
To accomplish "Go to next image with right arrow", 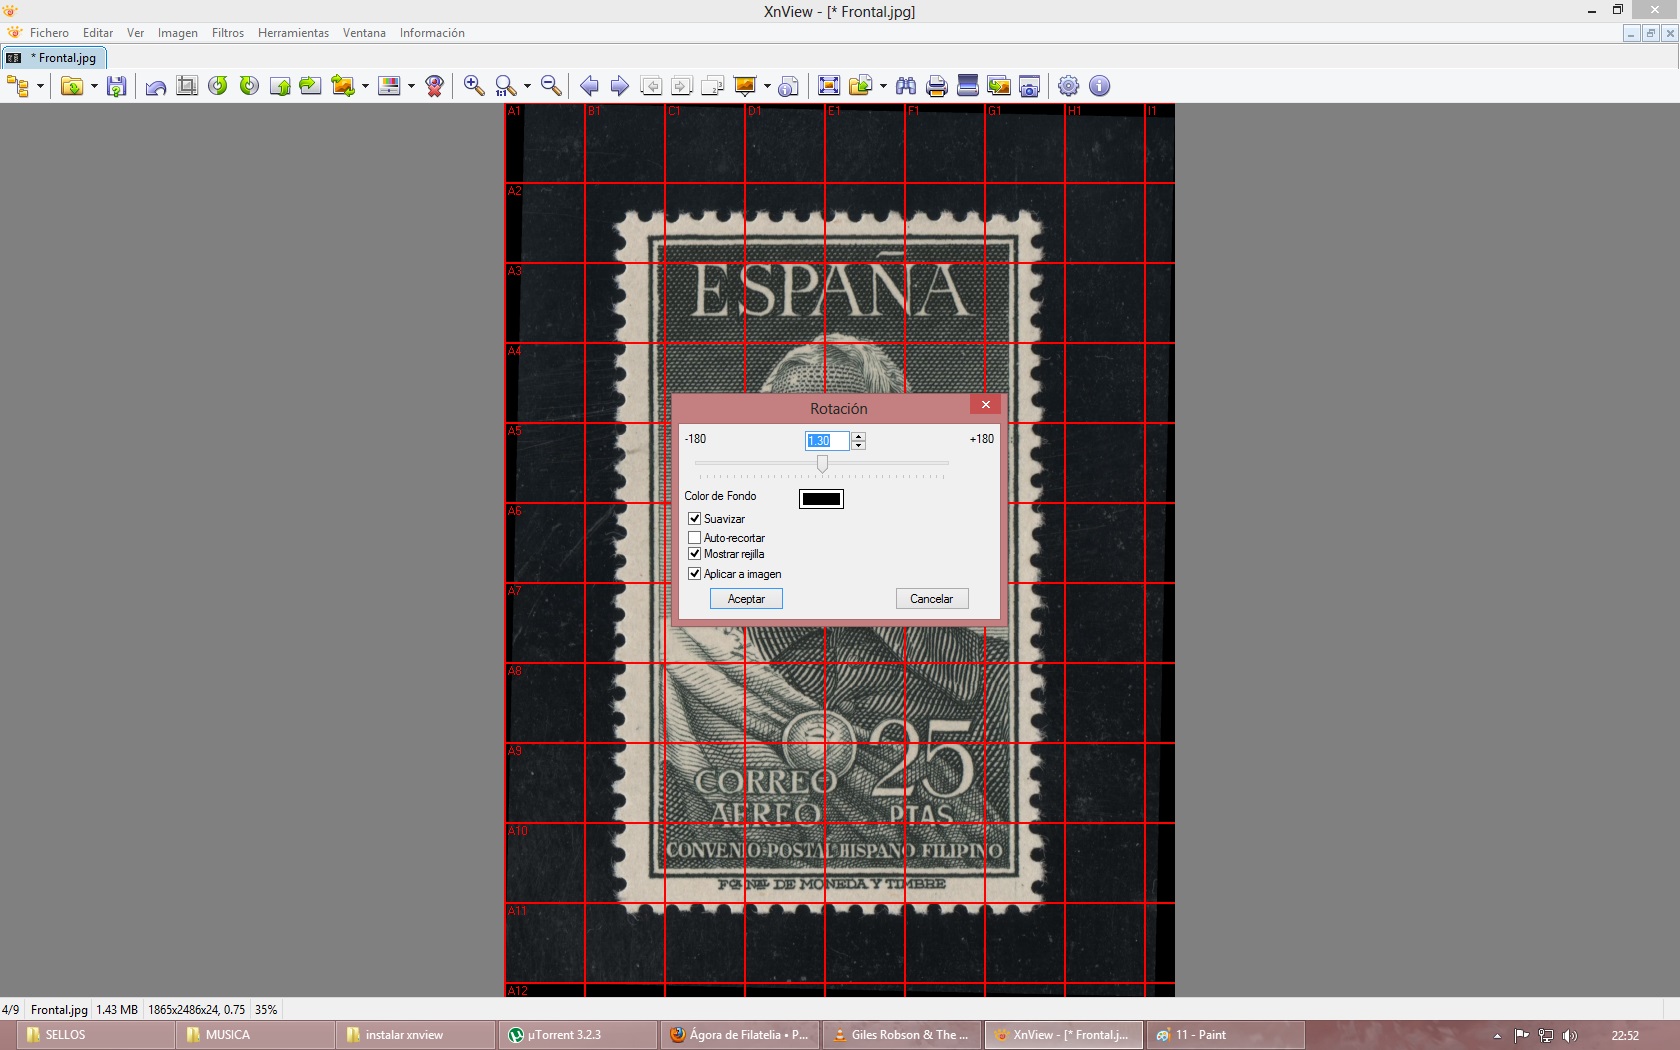I will [x=620, y=86].
